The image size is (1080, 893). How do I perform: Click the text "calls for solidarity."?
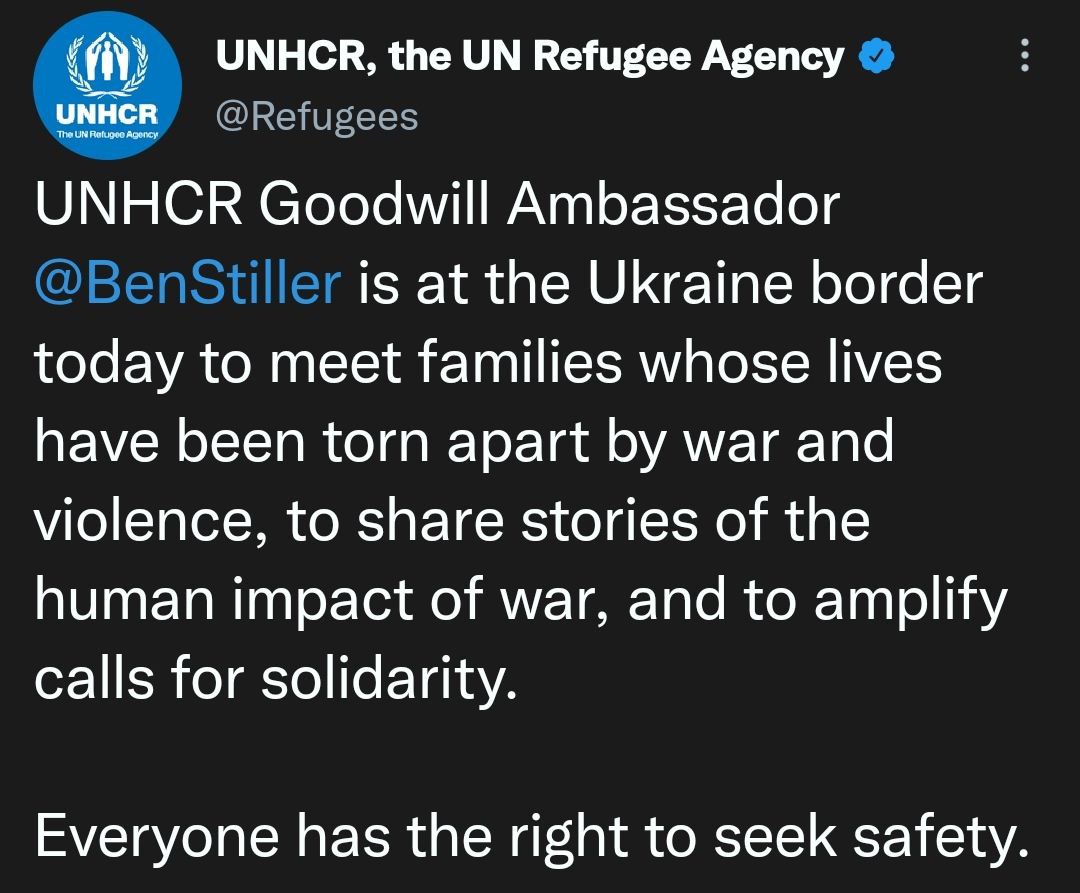pos(277,678)
